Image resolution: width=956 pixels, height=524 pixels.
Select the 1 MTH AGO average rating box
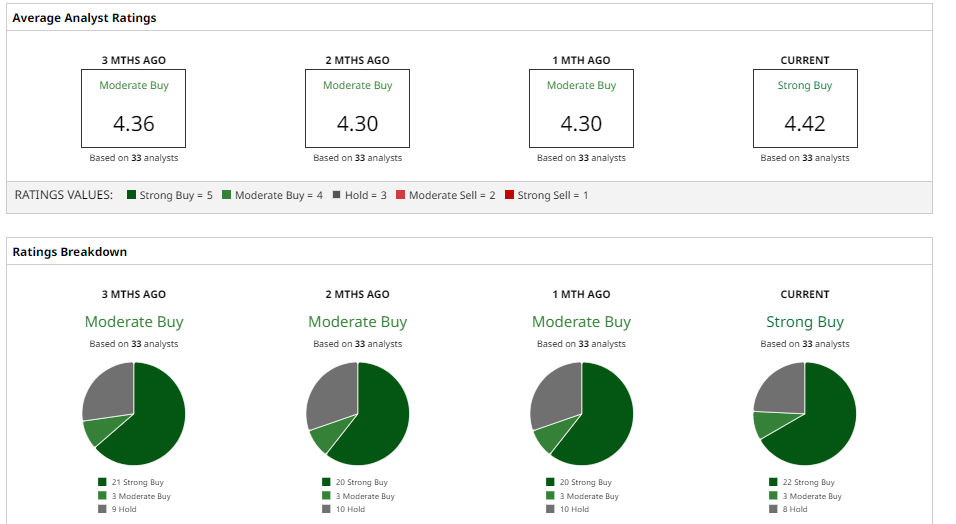581,109
